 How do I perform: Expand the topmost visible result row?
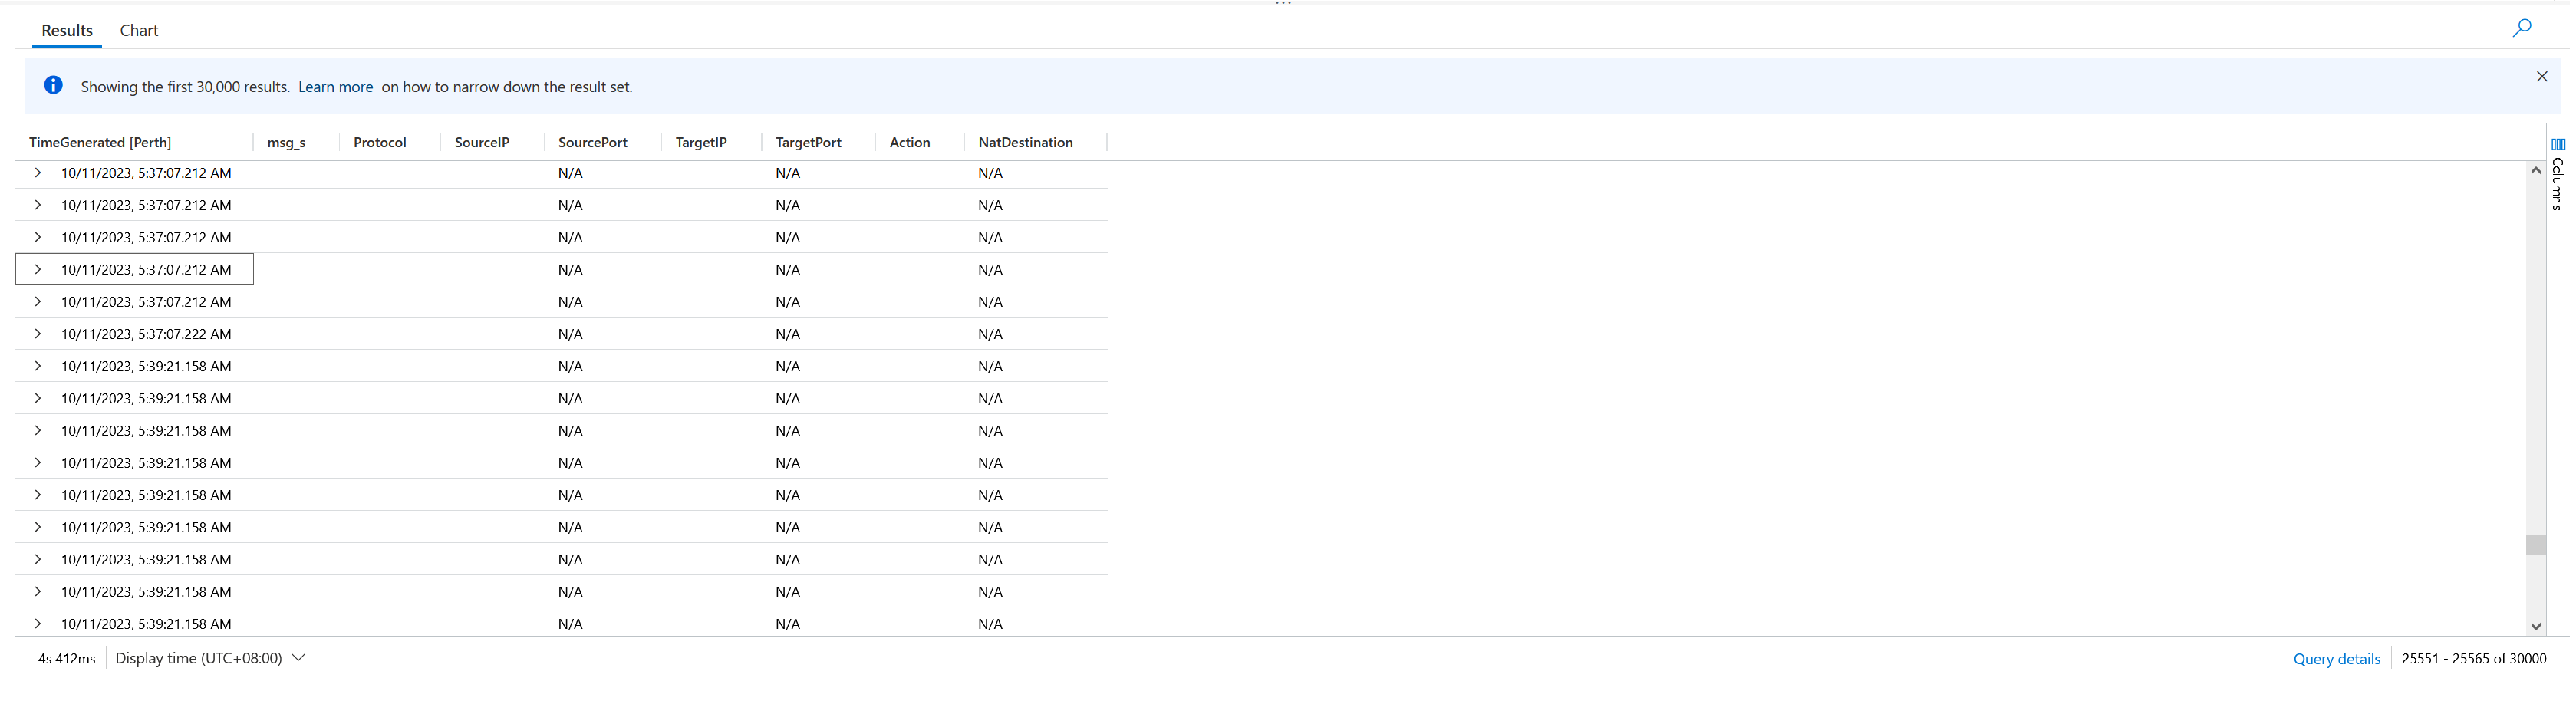38,173
